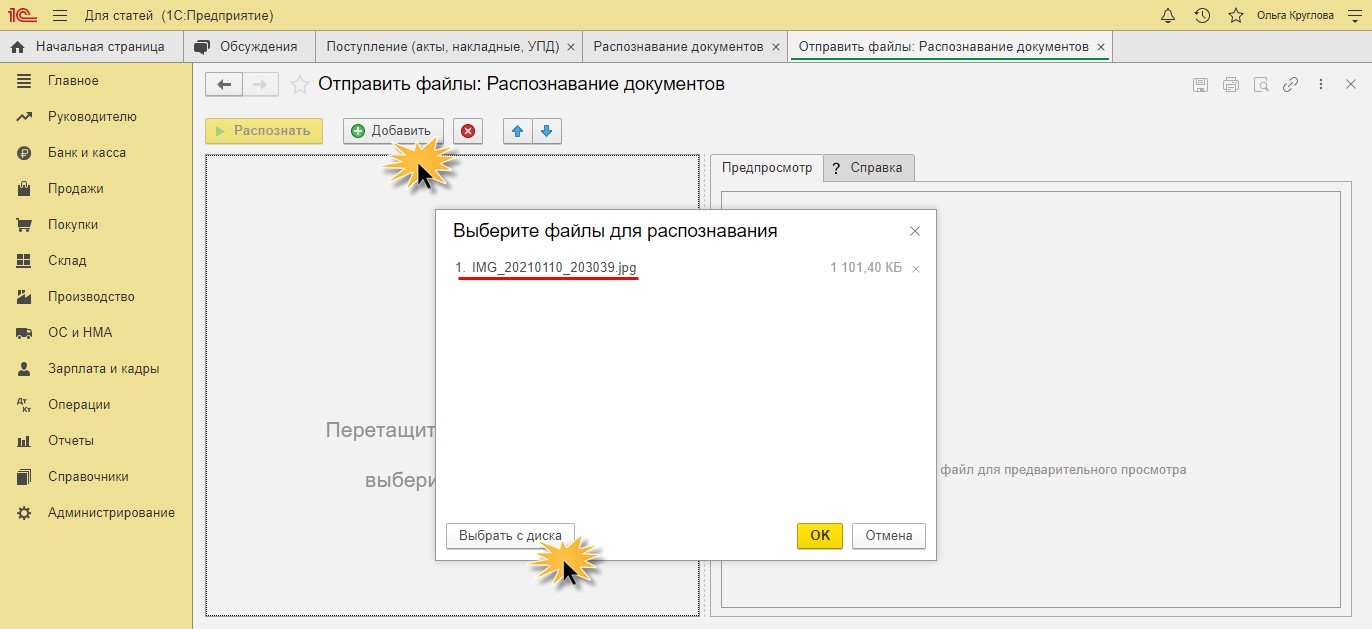Close the Поступление (акты, накладные, УПД) tab

pos(571,47)
